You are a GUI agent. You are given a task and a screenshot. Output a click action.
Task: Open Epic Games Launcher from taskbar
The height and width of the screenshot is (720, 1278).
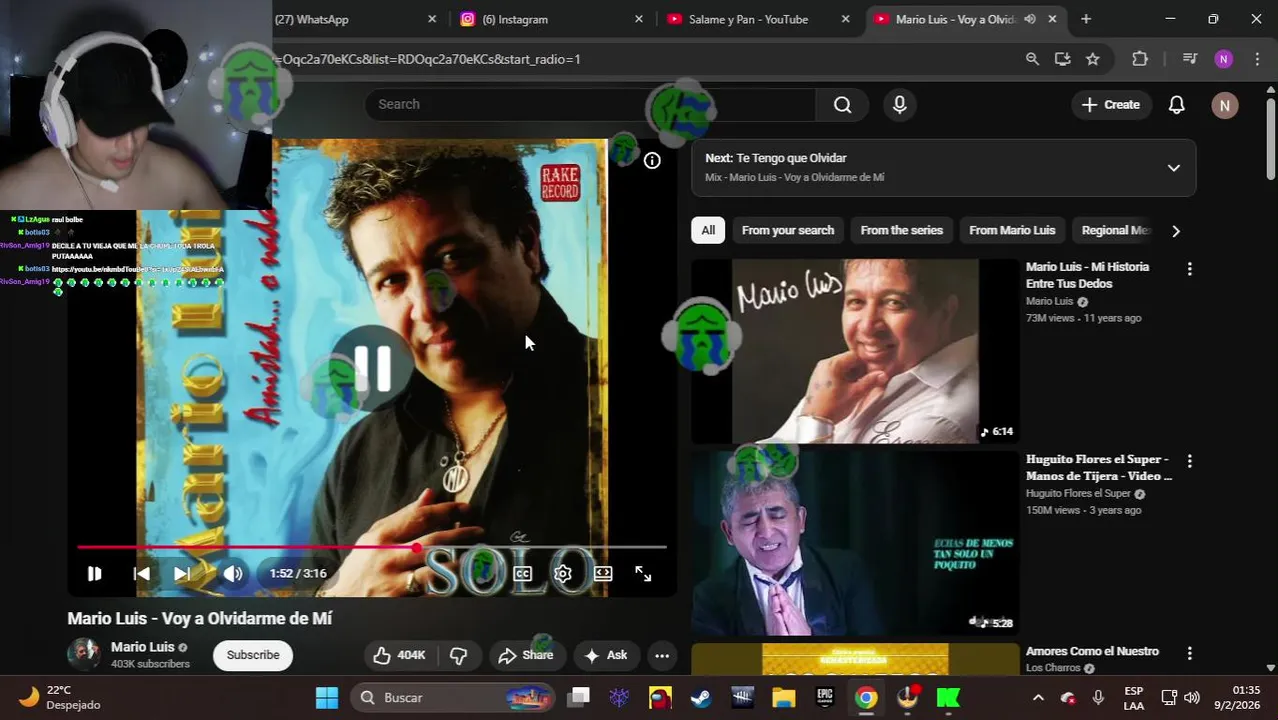825,697
